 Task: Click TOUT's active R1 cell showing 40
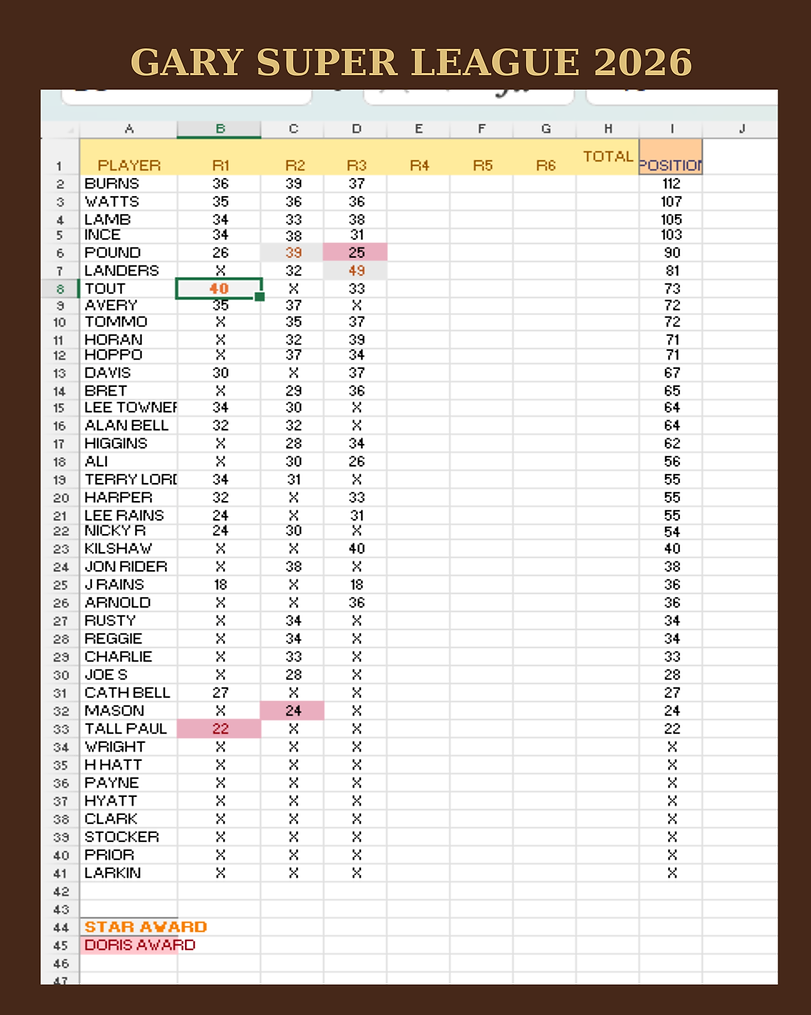pos(219,289)
